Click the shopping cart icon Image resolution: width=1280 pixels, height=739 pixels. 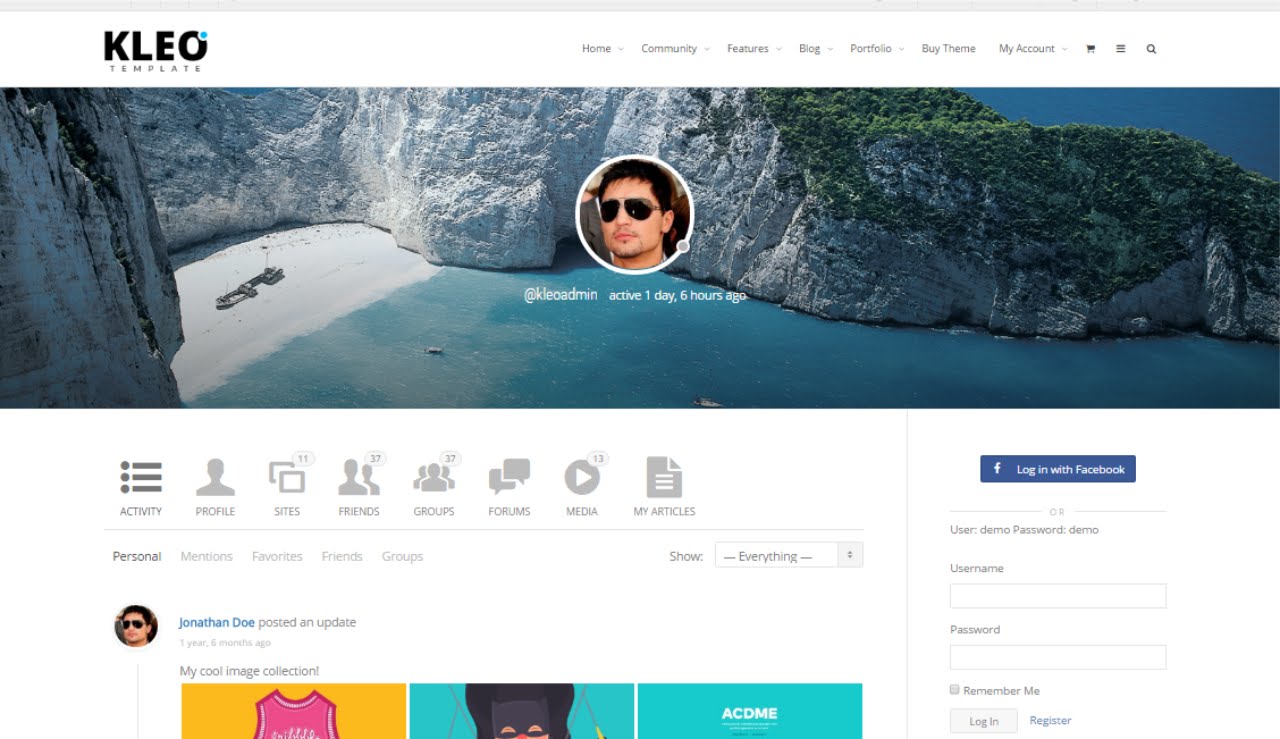1090,48
